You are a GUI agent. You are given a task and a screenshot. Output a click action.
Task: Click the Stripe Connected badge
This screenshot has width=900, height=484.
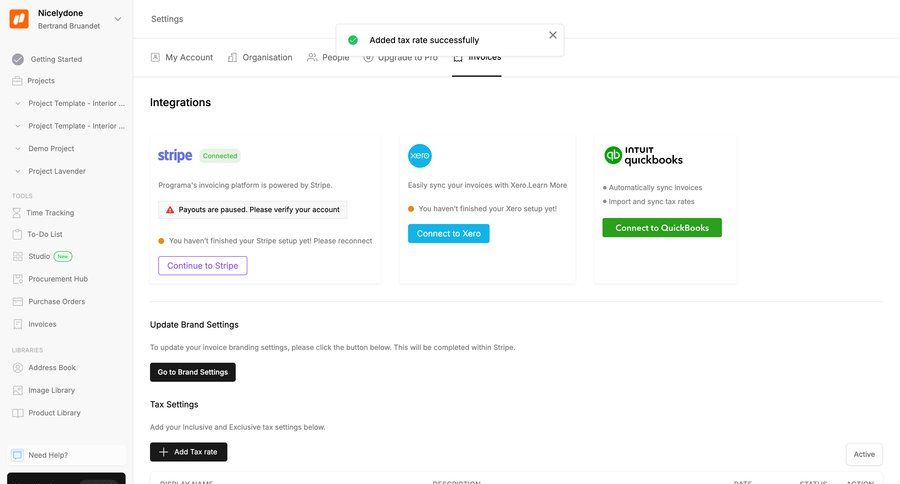[220, 156]
